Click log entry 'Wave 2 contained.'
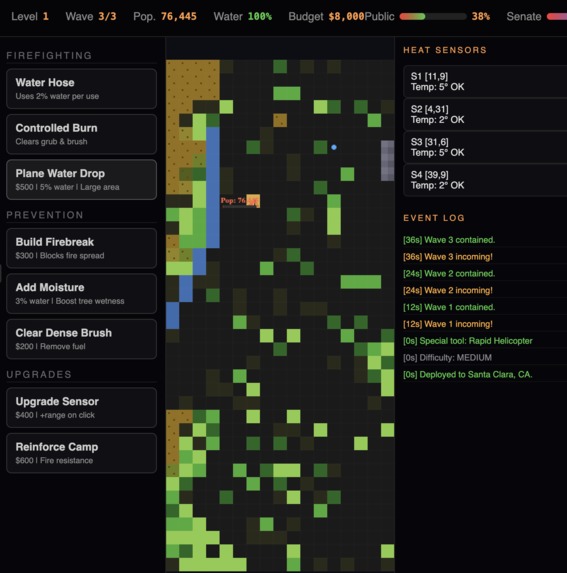The height and width of the screenshot is (573, 567). pyautogui.click(x=449, y=273)
